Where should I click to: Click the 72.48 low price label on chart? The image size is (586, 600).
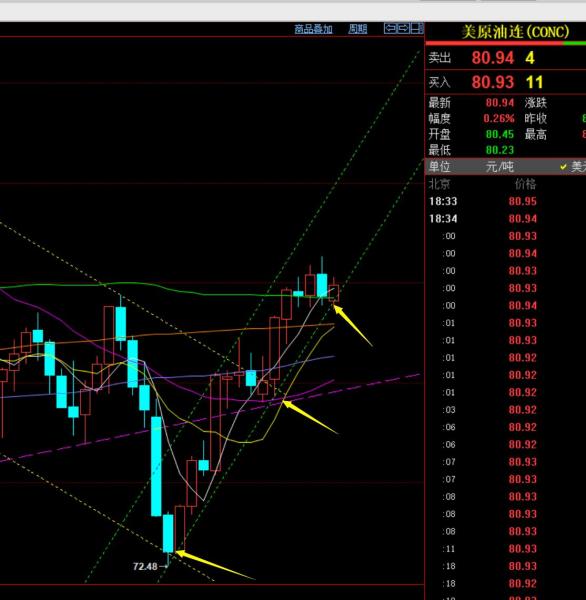[145, 566]
